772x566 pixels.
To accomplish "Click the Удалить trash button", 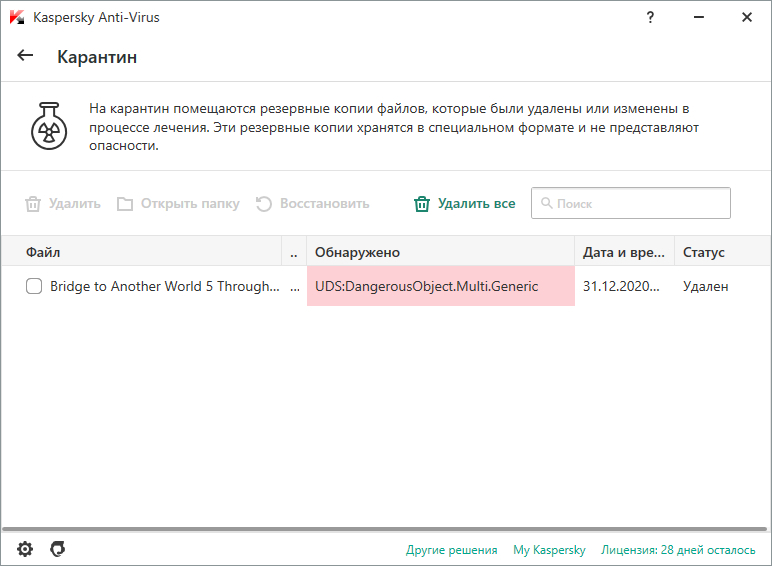I will [x=63, y=203].
